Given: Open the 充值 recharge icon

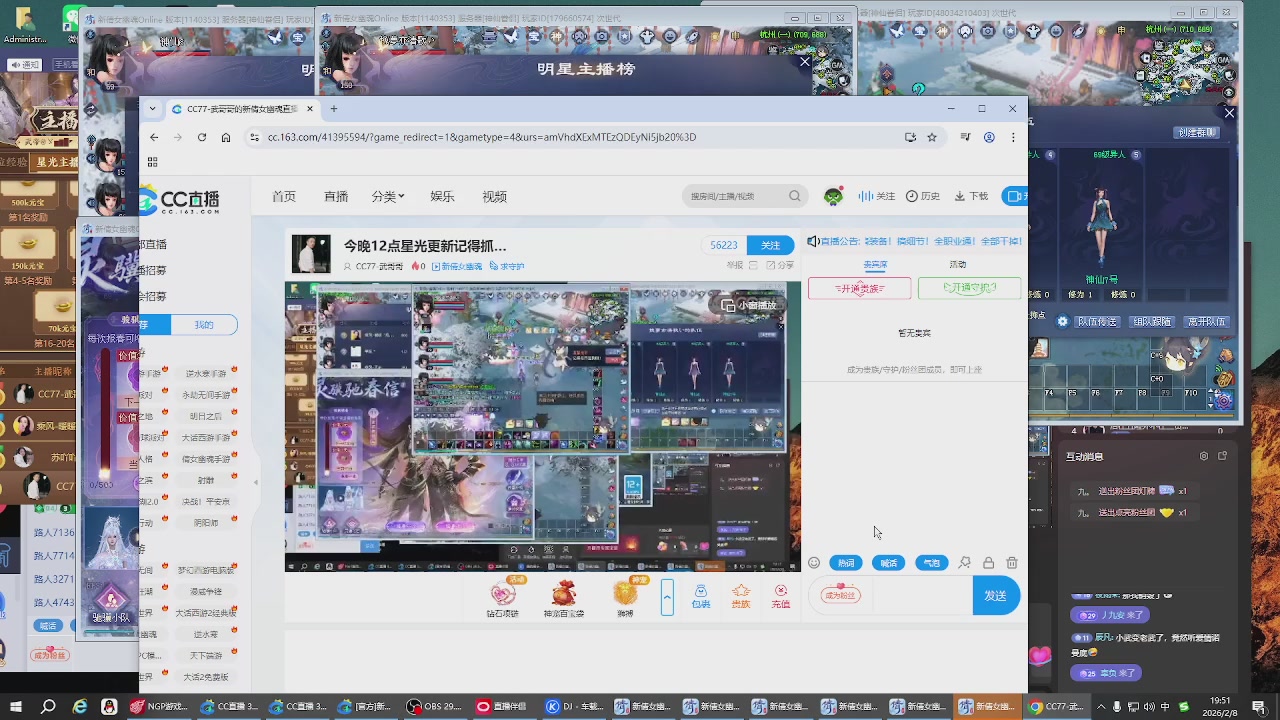Looking at the screenshot, I should (x=781, y=596).
